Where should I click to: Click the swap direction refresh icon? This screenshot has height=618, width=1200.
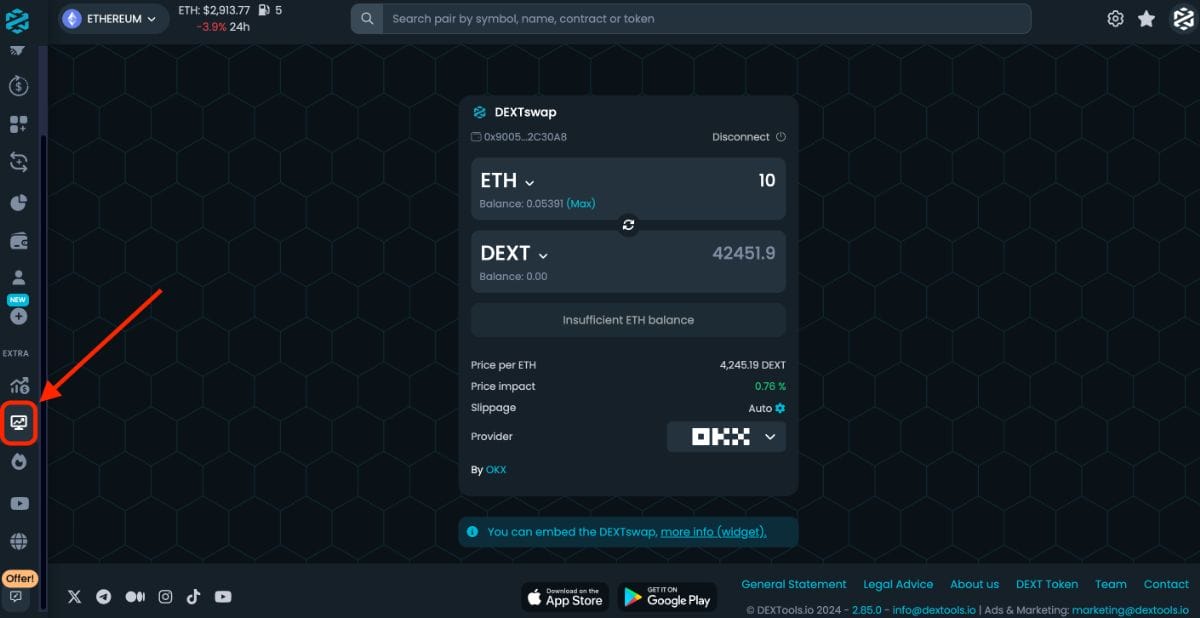(628, 225)
